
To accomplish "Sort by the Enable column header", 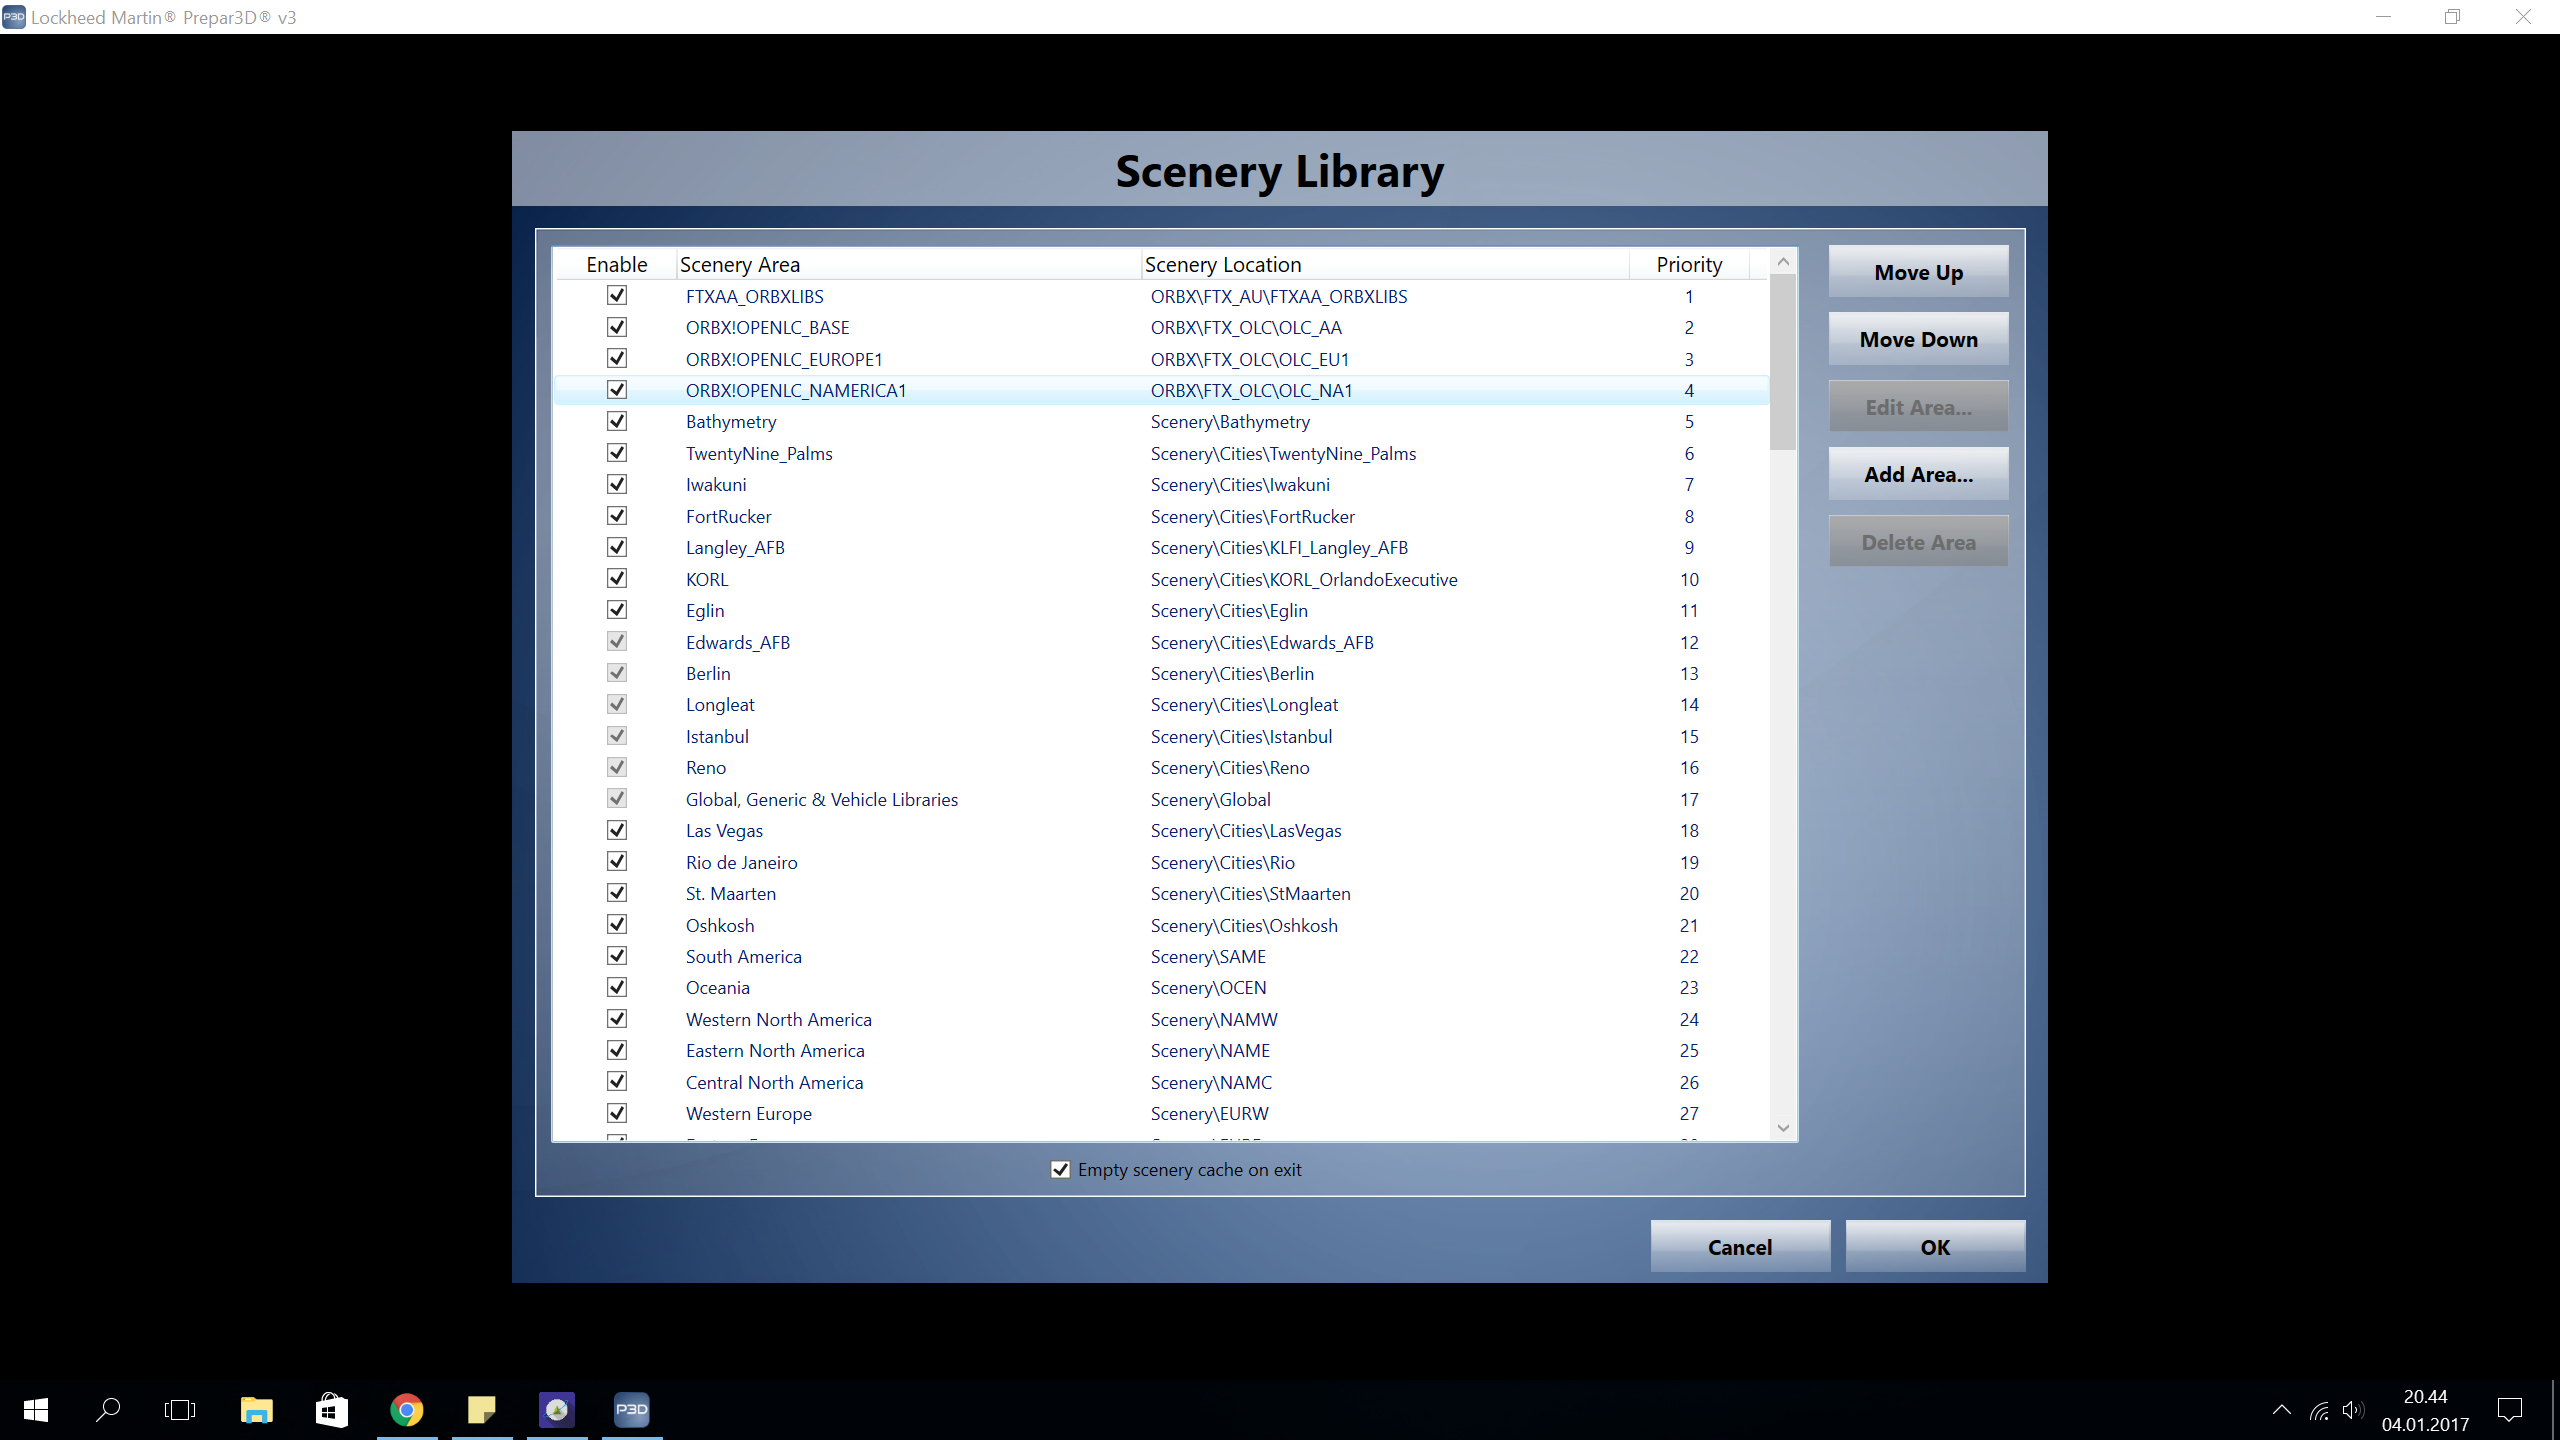I will coord(616,264).
